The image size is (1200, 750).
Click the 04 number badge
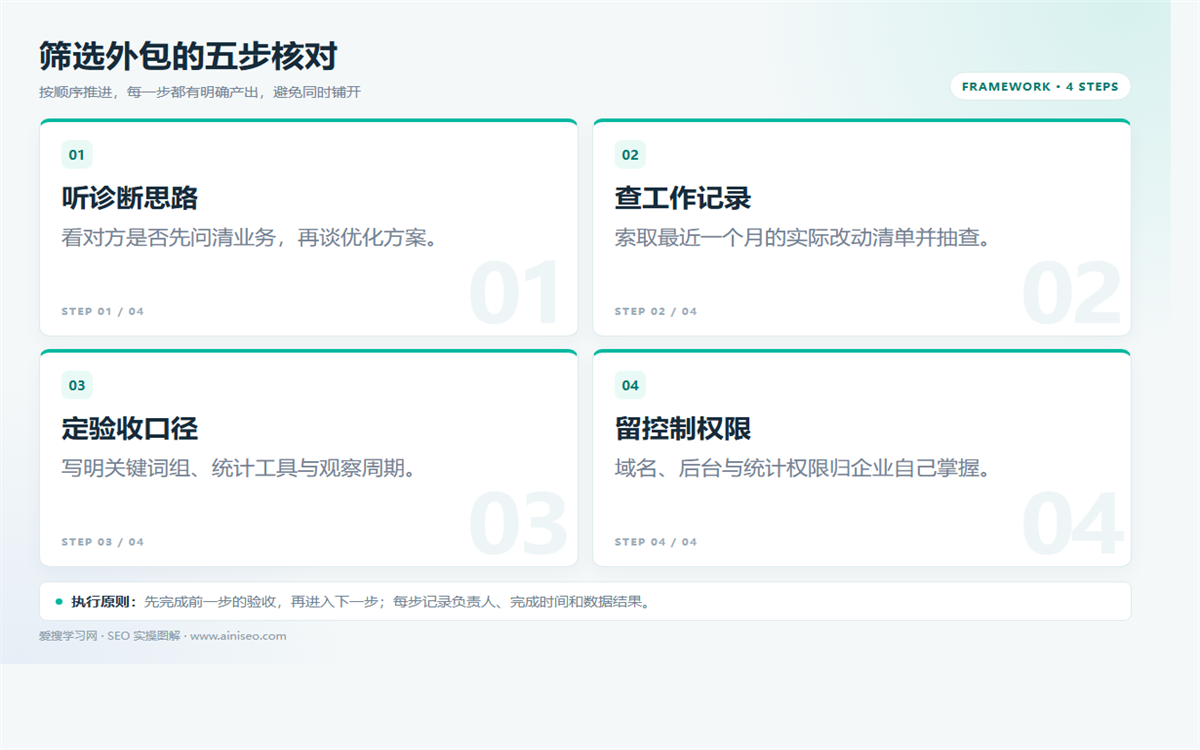(x=630, y=385)
